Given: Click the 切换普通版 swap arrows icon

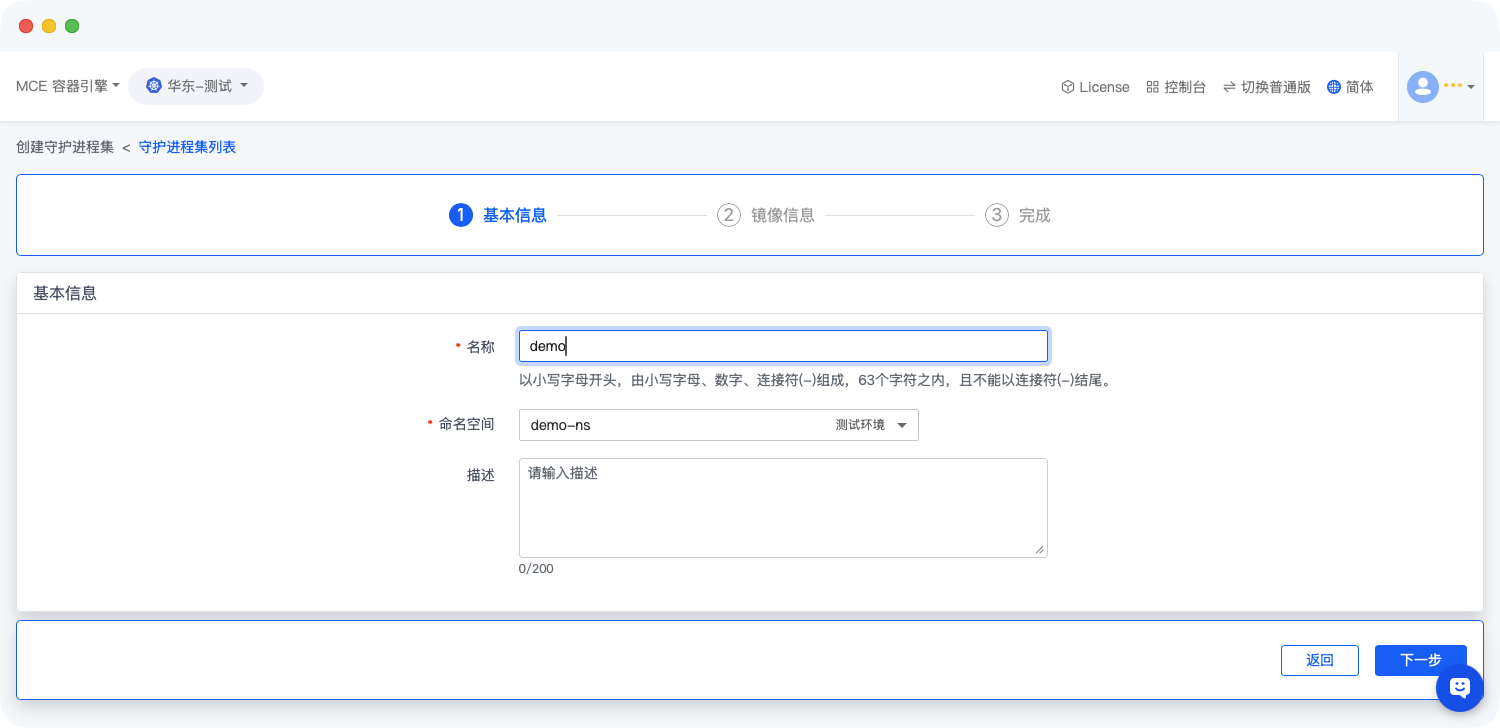Looking at the screenshot, I should pyautogui.click(x=1229, y=87).
